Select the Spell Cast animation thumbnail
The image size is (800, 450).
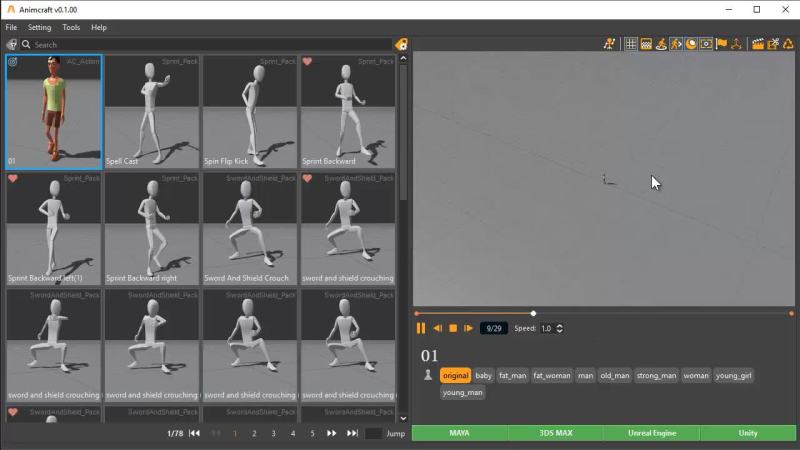(x=152, y=112)
